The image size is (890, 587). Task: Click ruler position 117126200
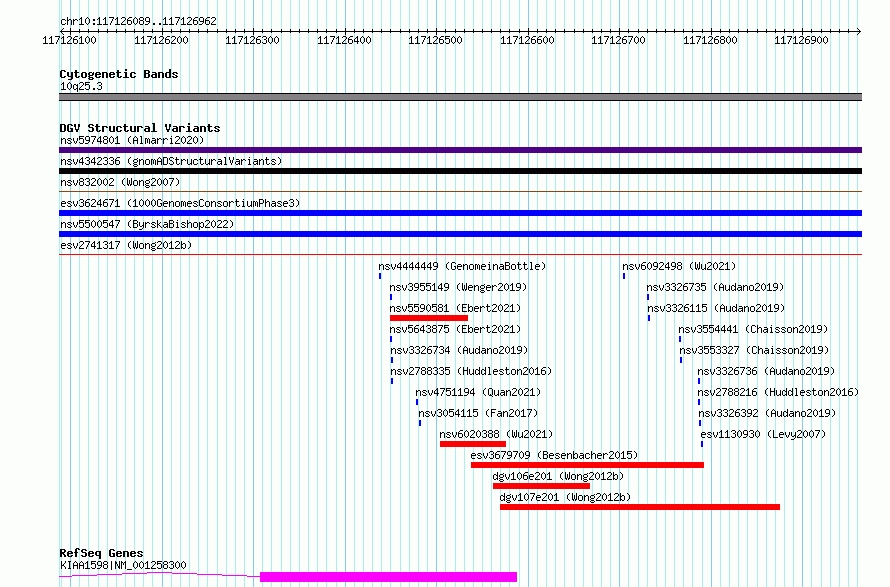pyautogui.click(x=161, y=40)
